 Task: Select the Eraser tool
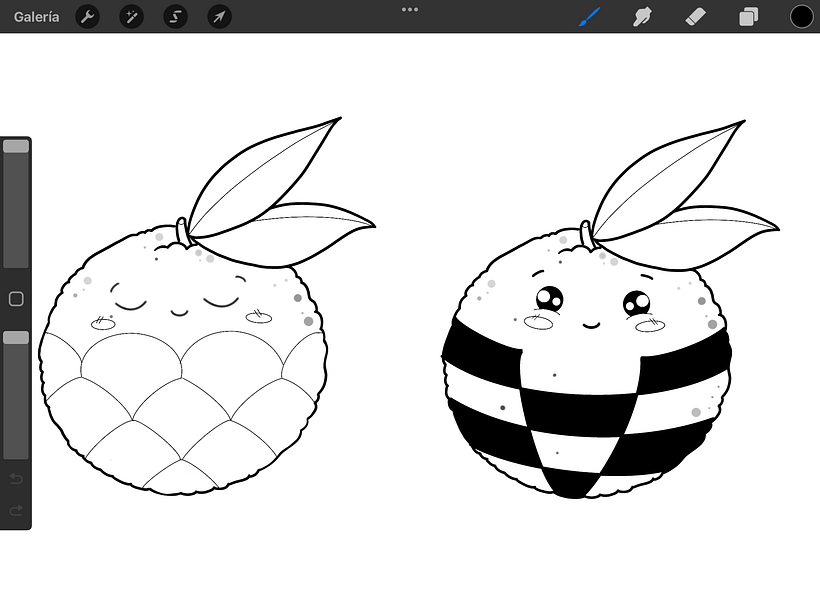695,17
